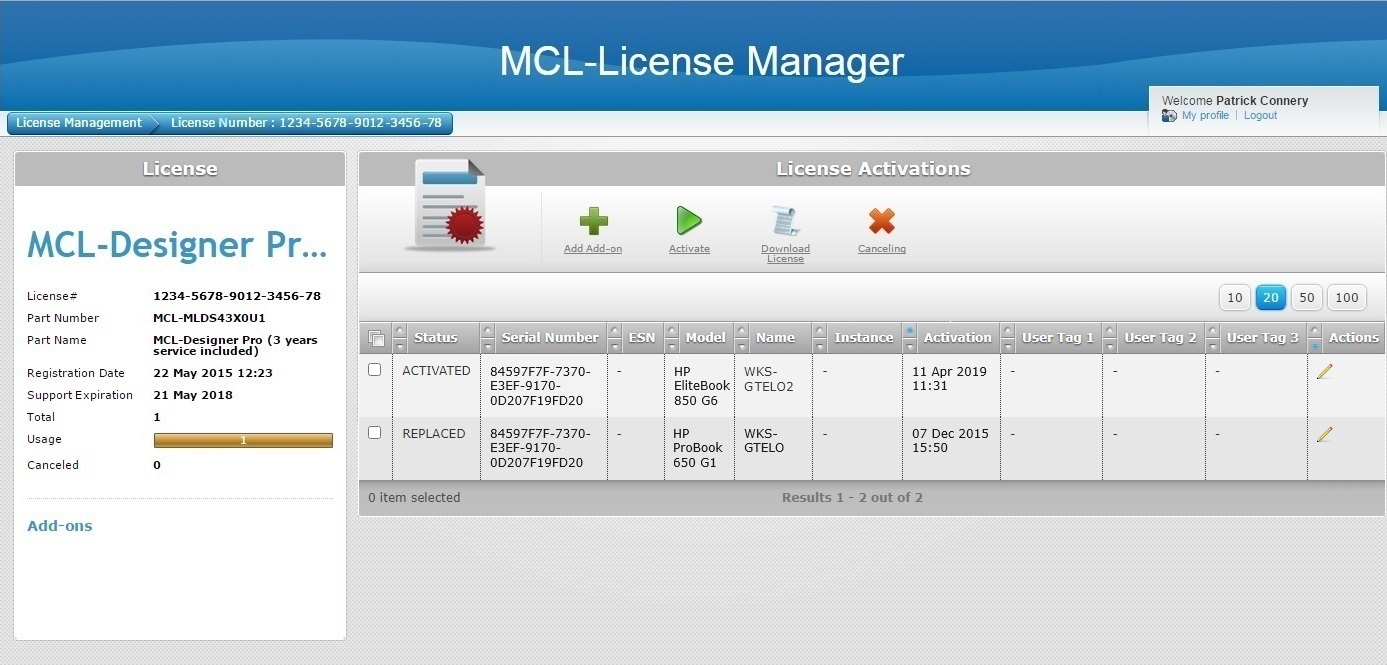Sort Status column ascending arrow
This screenshot has height=665, width=1387.
pos(400,331)
